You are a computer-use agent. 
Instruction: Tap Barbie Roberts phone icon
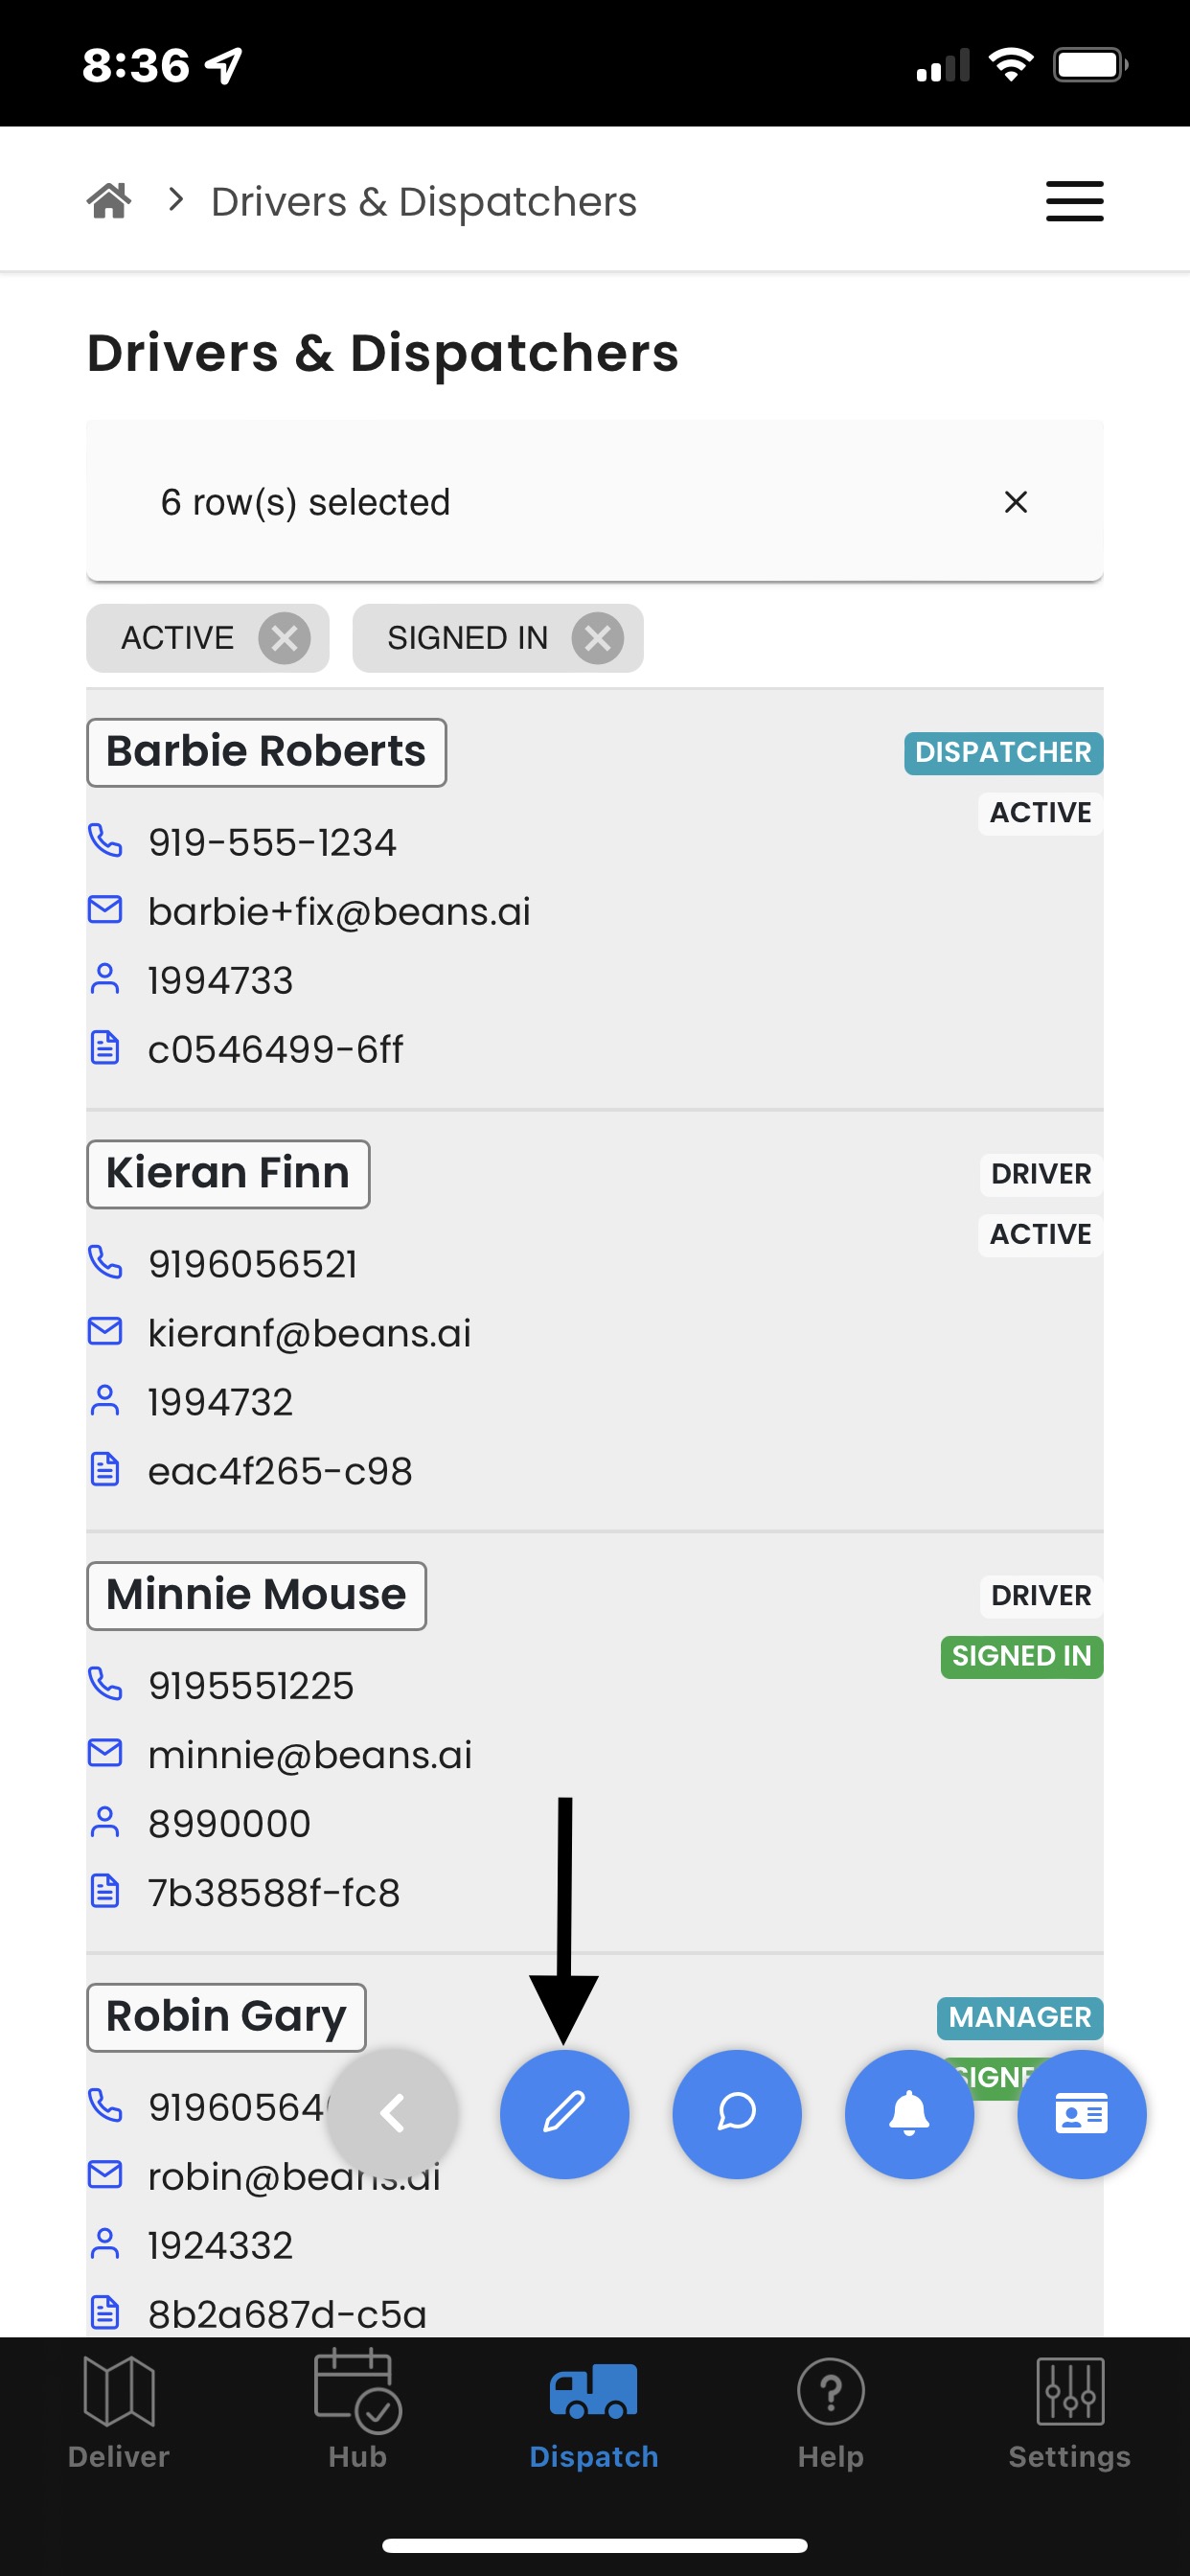click(105, 841)
